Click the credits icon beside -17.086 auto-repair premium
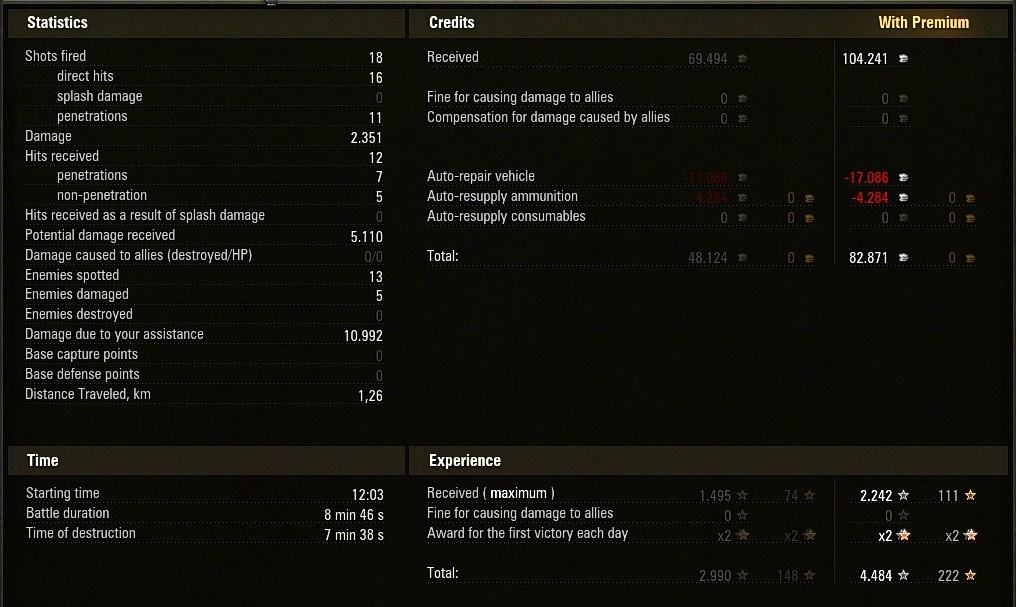This screenshot has height=607, width=1016. click(903, 177)
